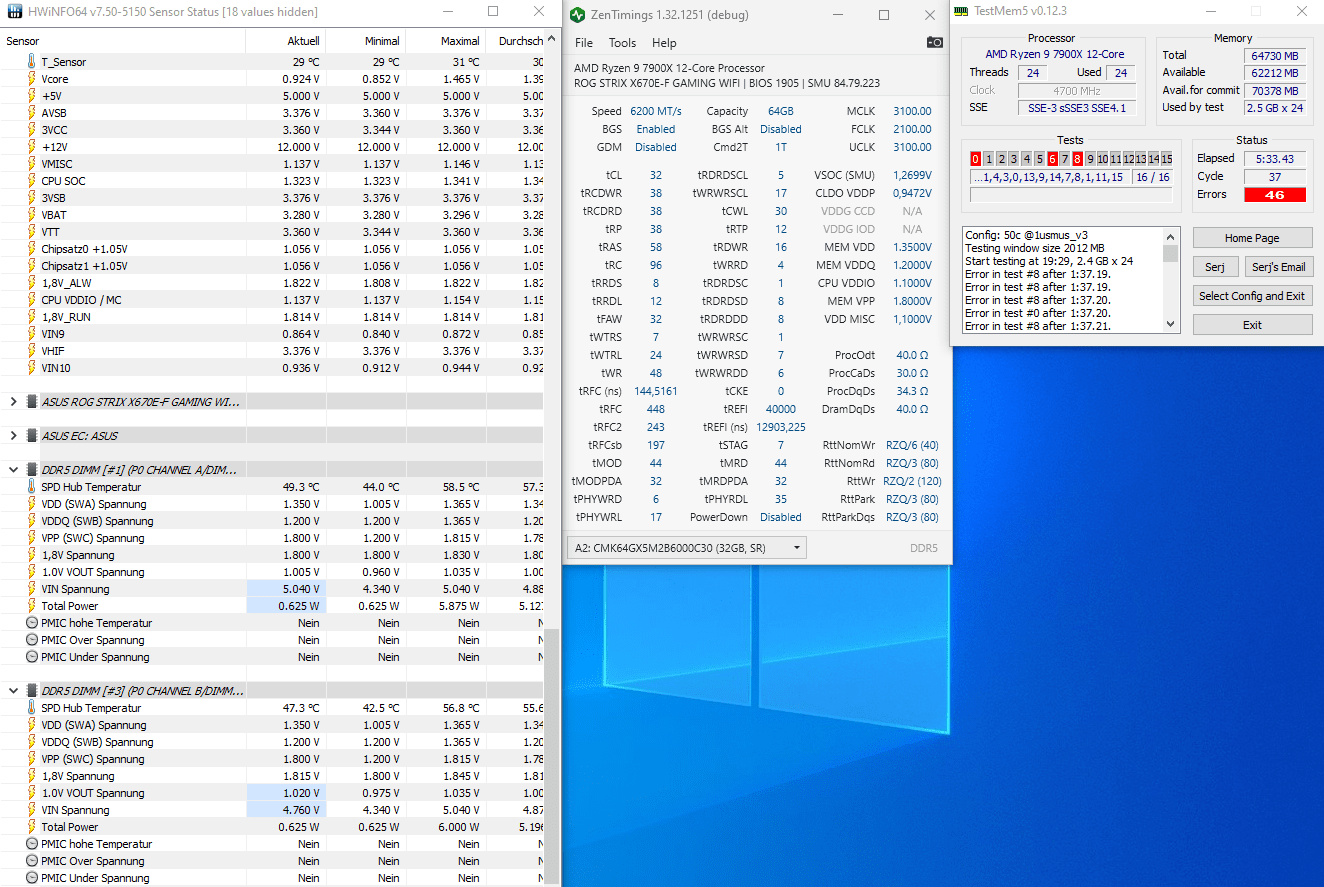Click the thermometer icon beside T_Sensor
Image resolution: width=1324 pixels, height=887 pixels.
(31, 62)
